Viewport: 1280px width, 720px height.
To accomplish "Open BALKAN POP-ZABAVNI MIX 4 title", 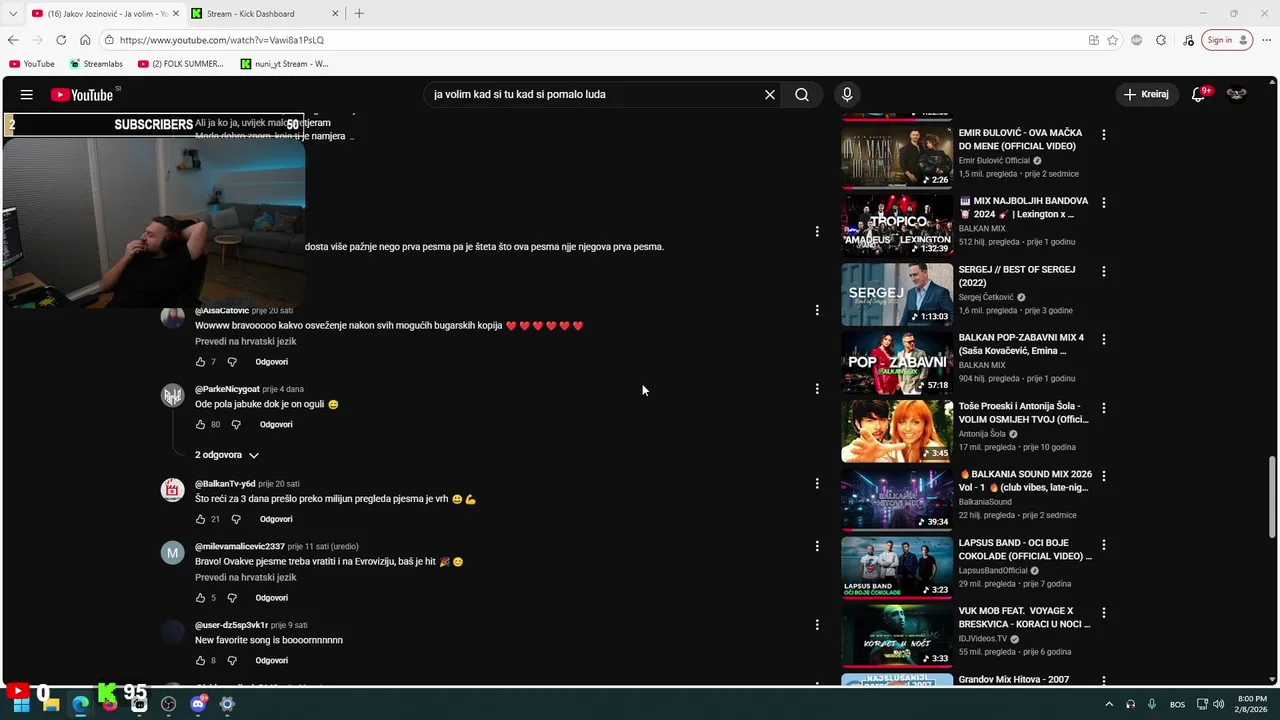I will (x=1021, y=344).
